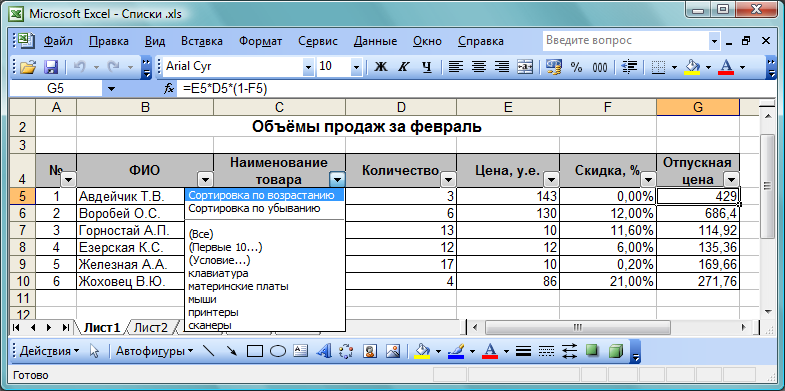Select the Arrow drawing tool
Screen dimensions: 785x391
click(x=231, y=351)
